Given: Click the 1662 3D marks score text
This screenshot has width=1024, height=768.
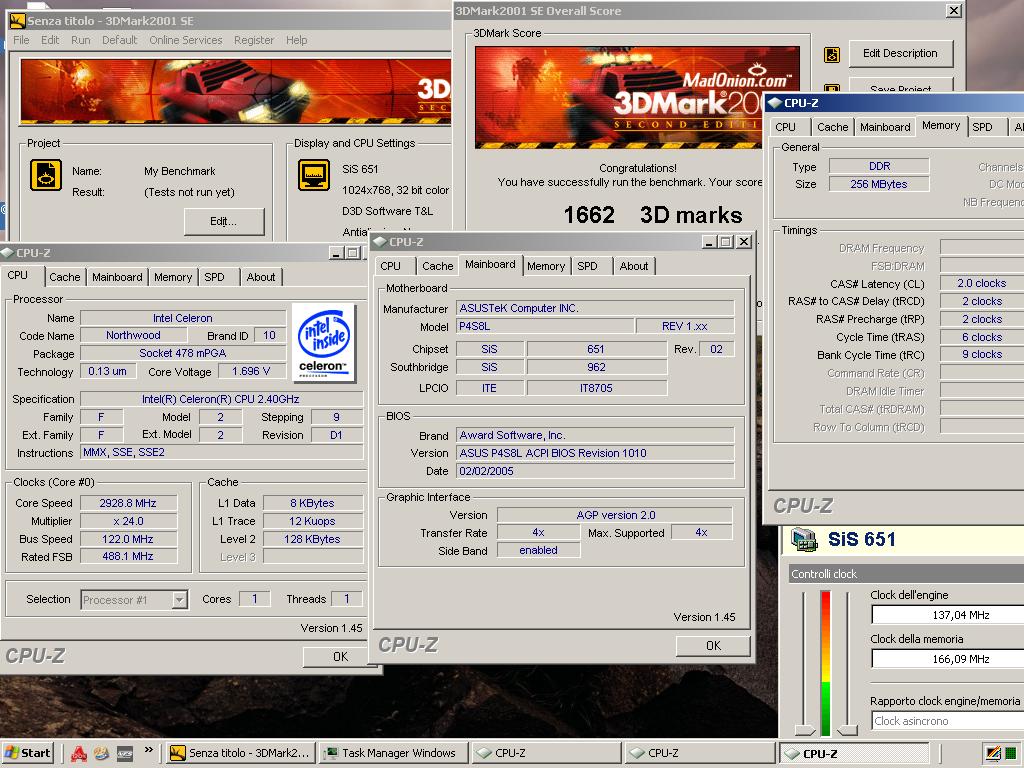Looking at the screenshot, I should tap(653, 215).
